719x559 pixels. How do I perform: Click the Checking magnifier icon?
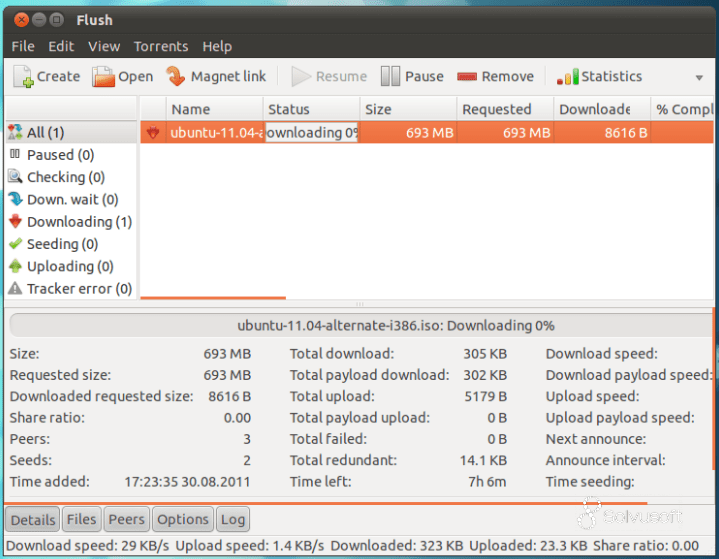tap(15, 176)
